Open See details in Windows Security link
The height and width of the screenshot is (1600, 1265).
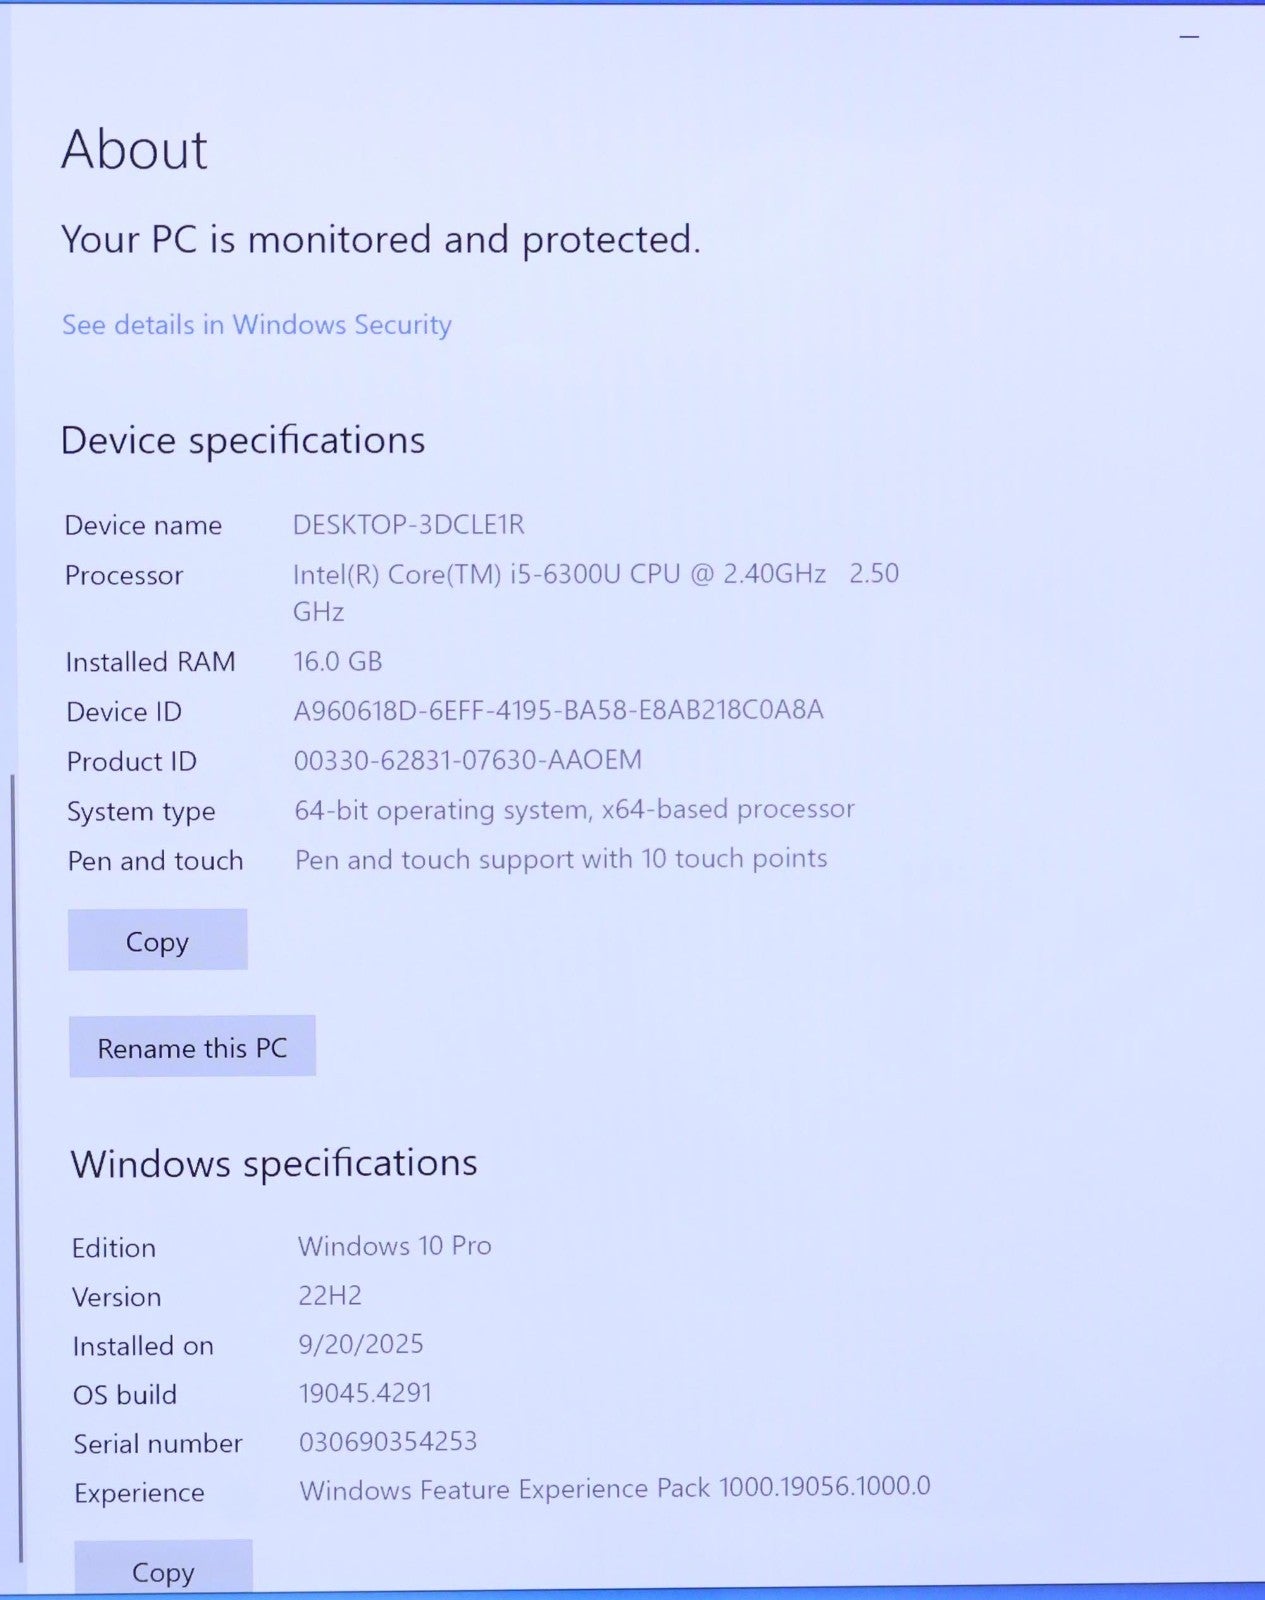pyautogui.click(x=257, y=325)
